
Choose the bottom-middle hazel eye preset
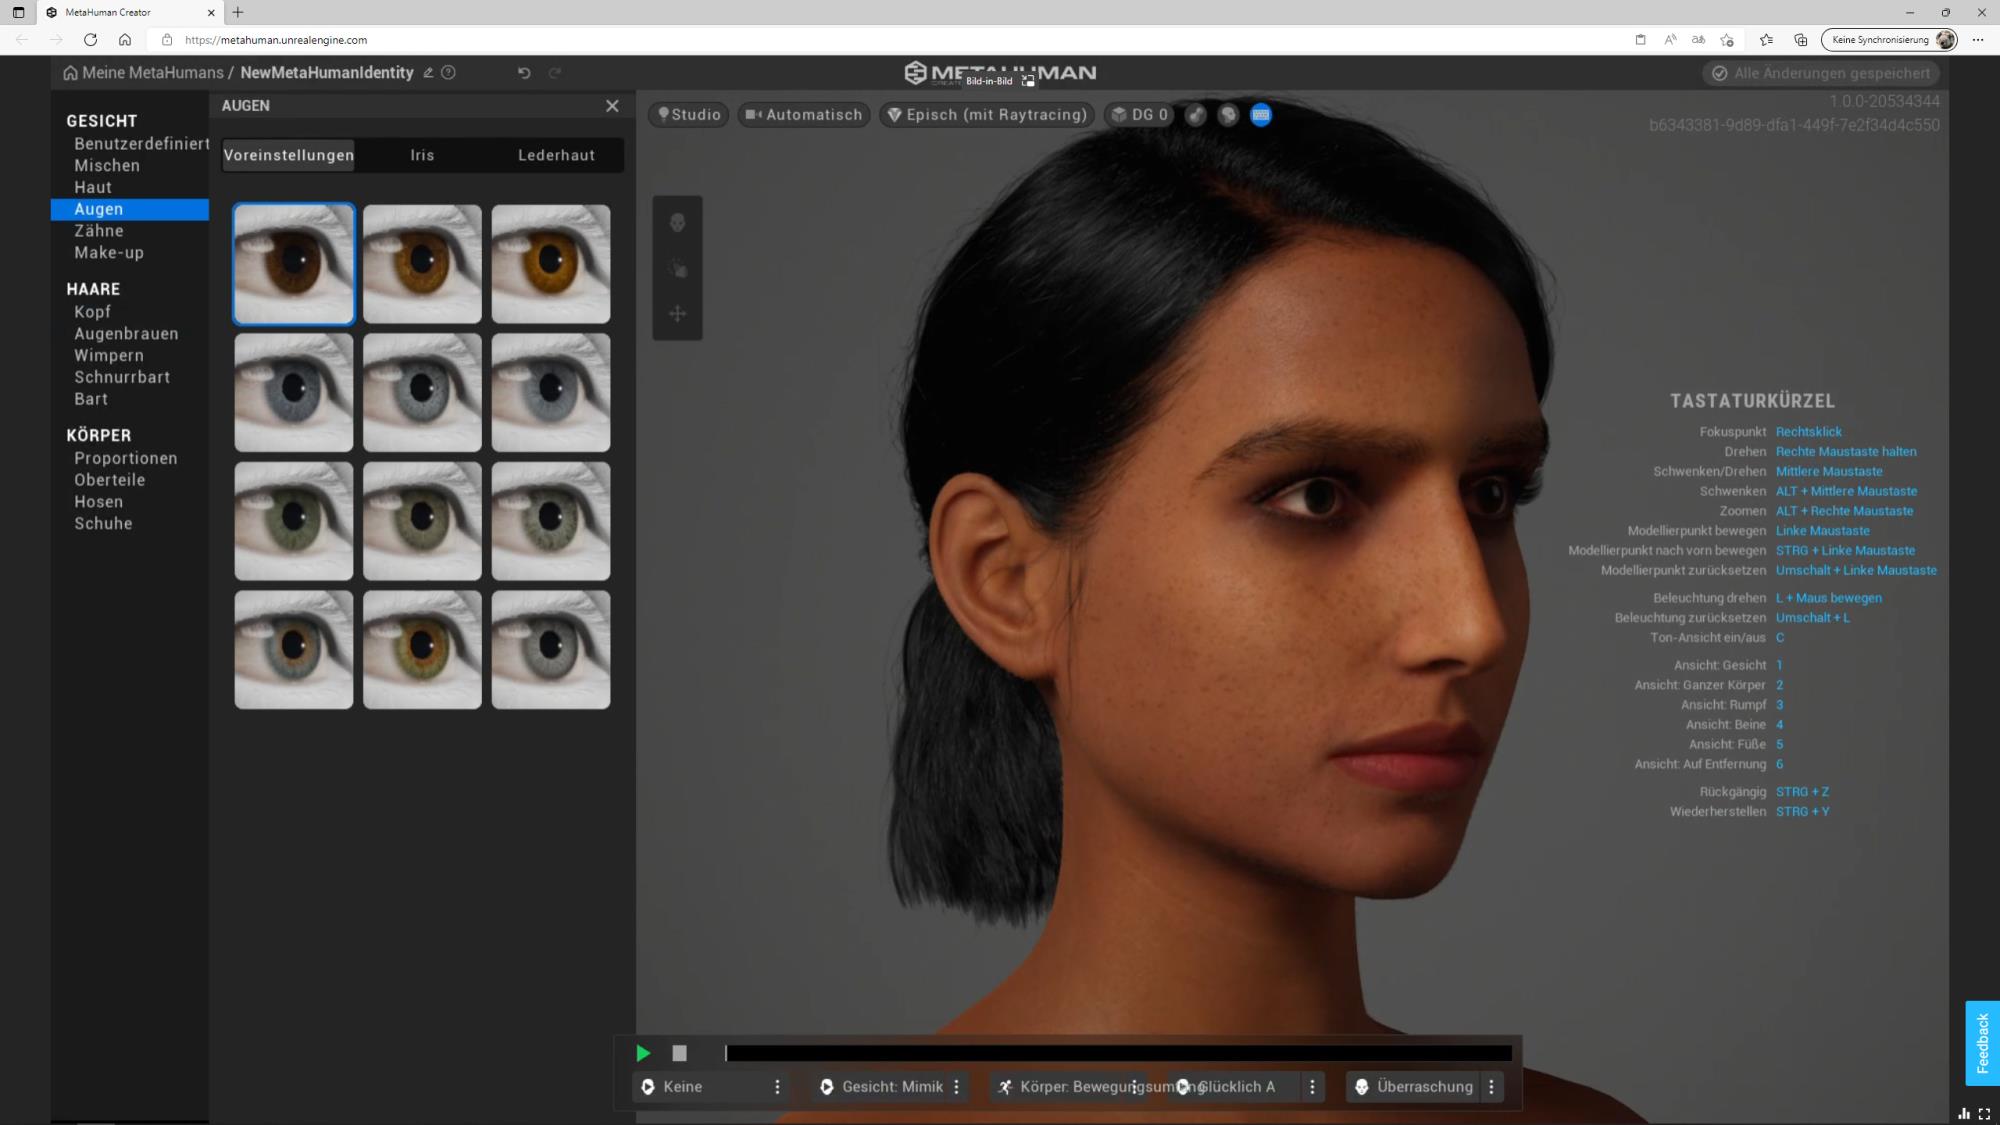[422, 650]
